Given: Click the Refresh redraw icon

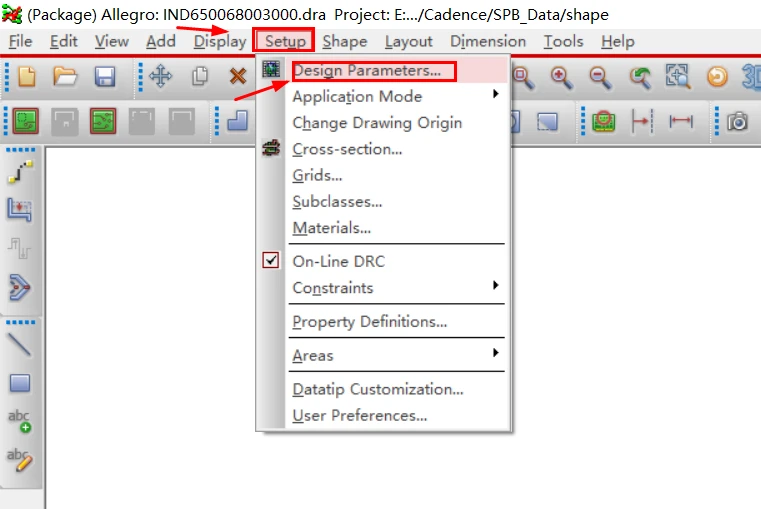Looking at the screenshot, I should (x=717, y=77).
